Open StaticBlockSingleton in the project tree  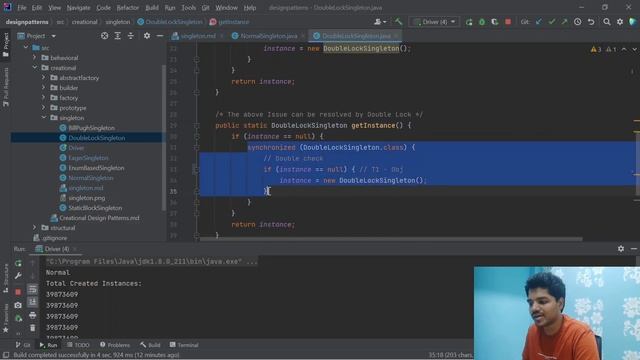click(95, 208)
